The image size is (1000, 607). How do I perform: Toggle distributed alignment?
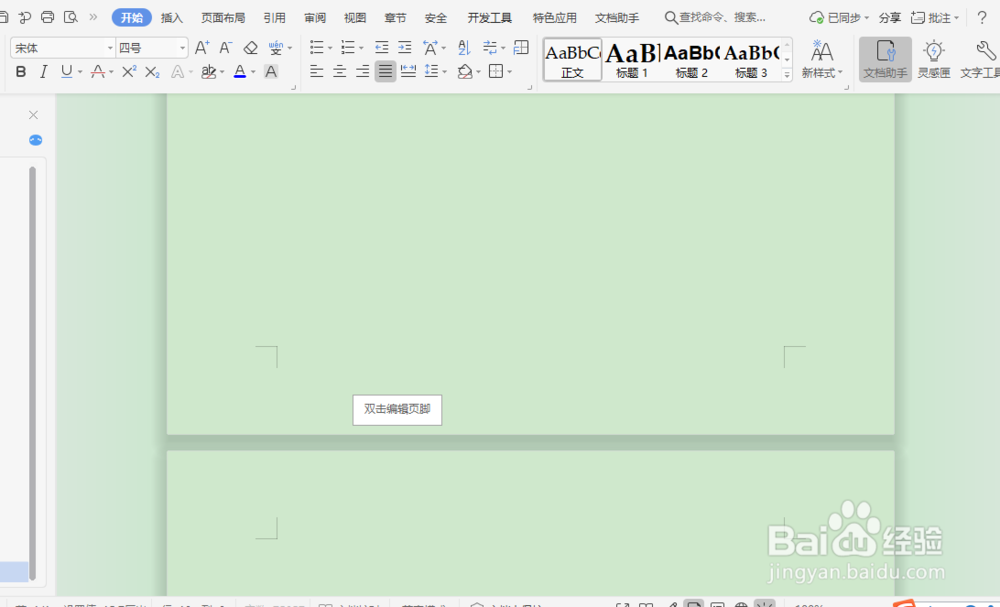pos(408,71)
